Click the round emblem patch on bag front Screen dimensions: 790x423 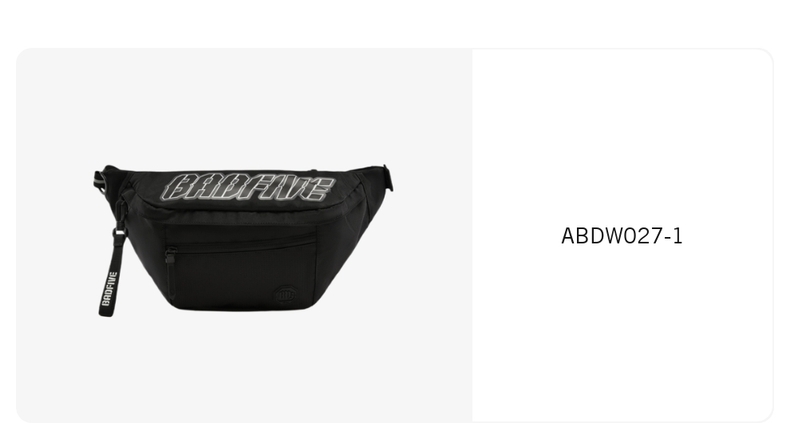coord(286,294)
